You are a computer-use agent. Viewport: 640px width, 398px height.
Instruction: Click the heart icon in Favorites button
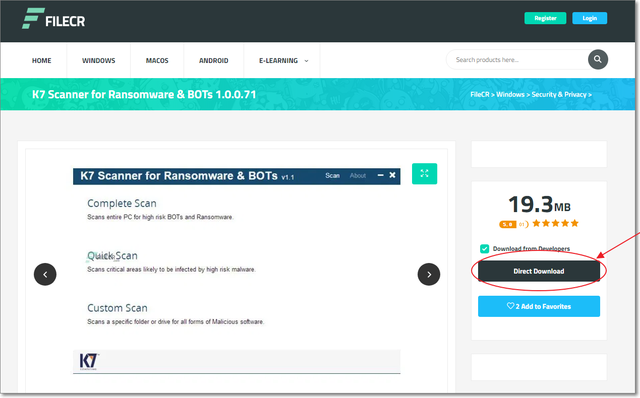[x=510, y=306]
